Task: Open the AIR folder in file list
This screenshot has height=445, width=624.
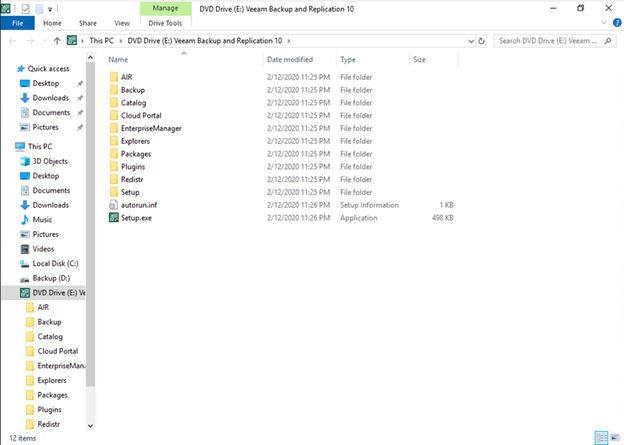Action: pyautogui.click(x=127, y=77)
